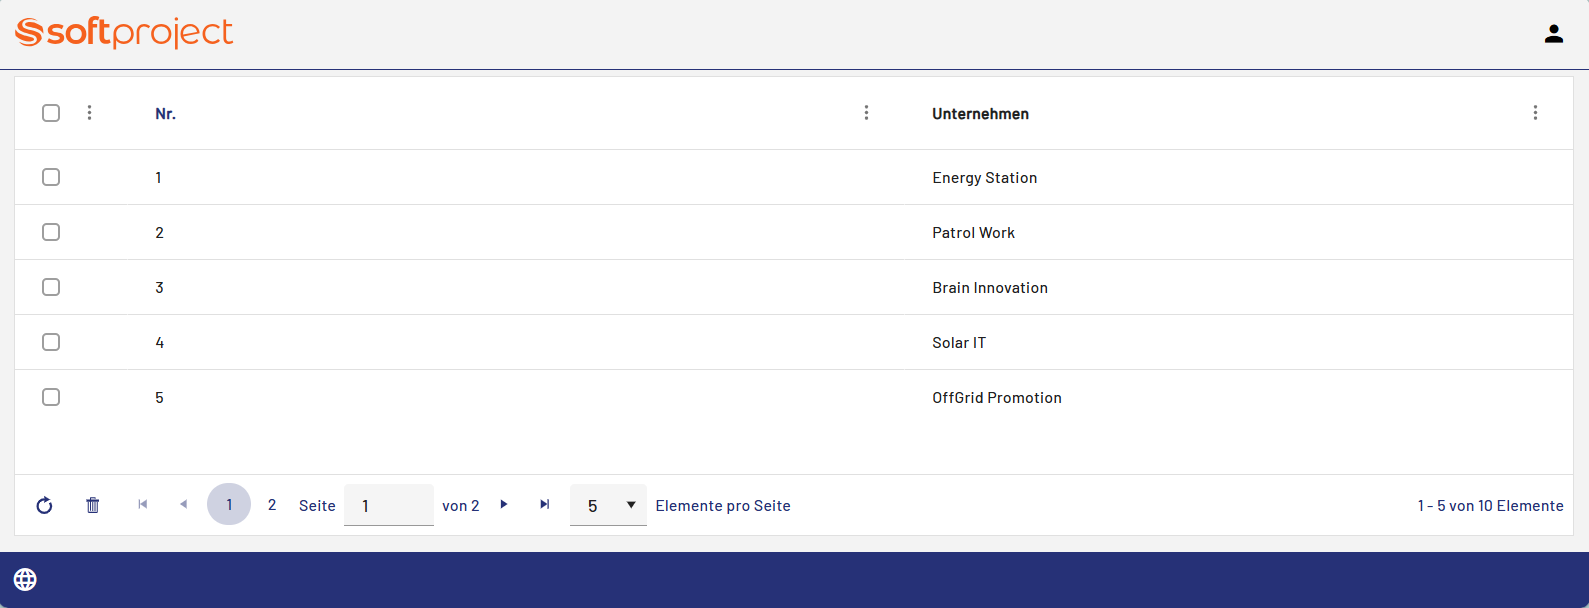Click the softproject logo
Viewport: 1589px width, 608px height.
click(124, 33)
